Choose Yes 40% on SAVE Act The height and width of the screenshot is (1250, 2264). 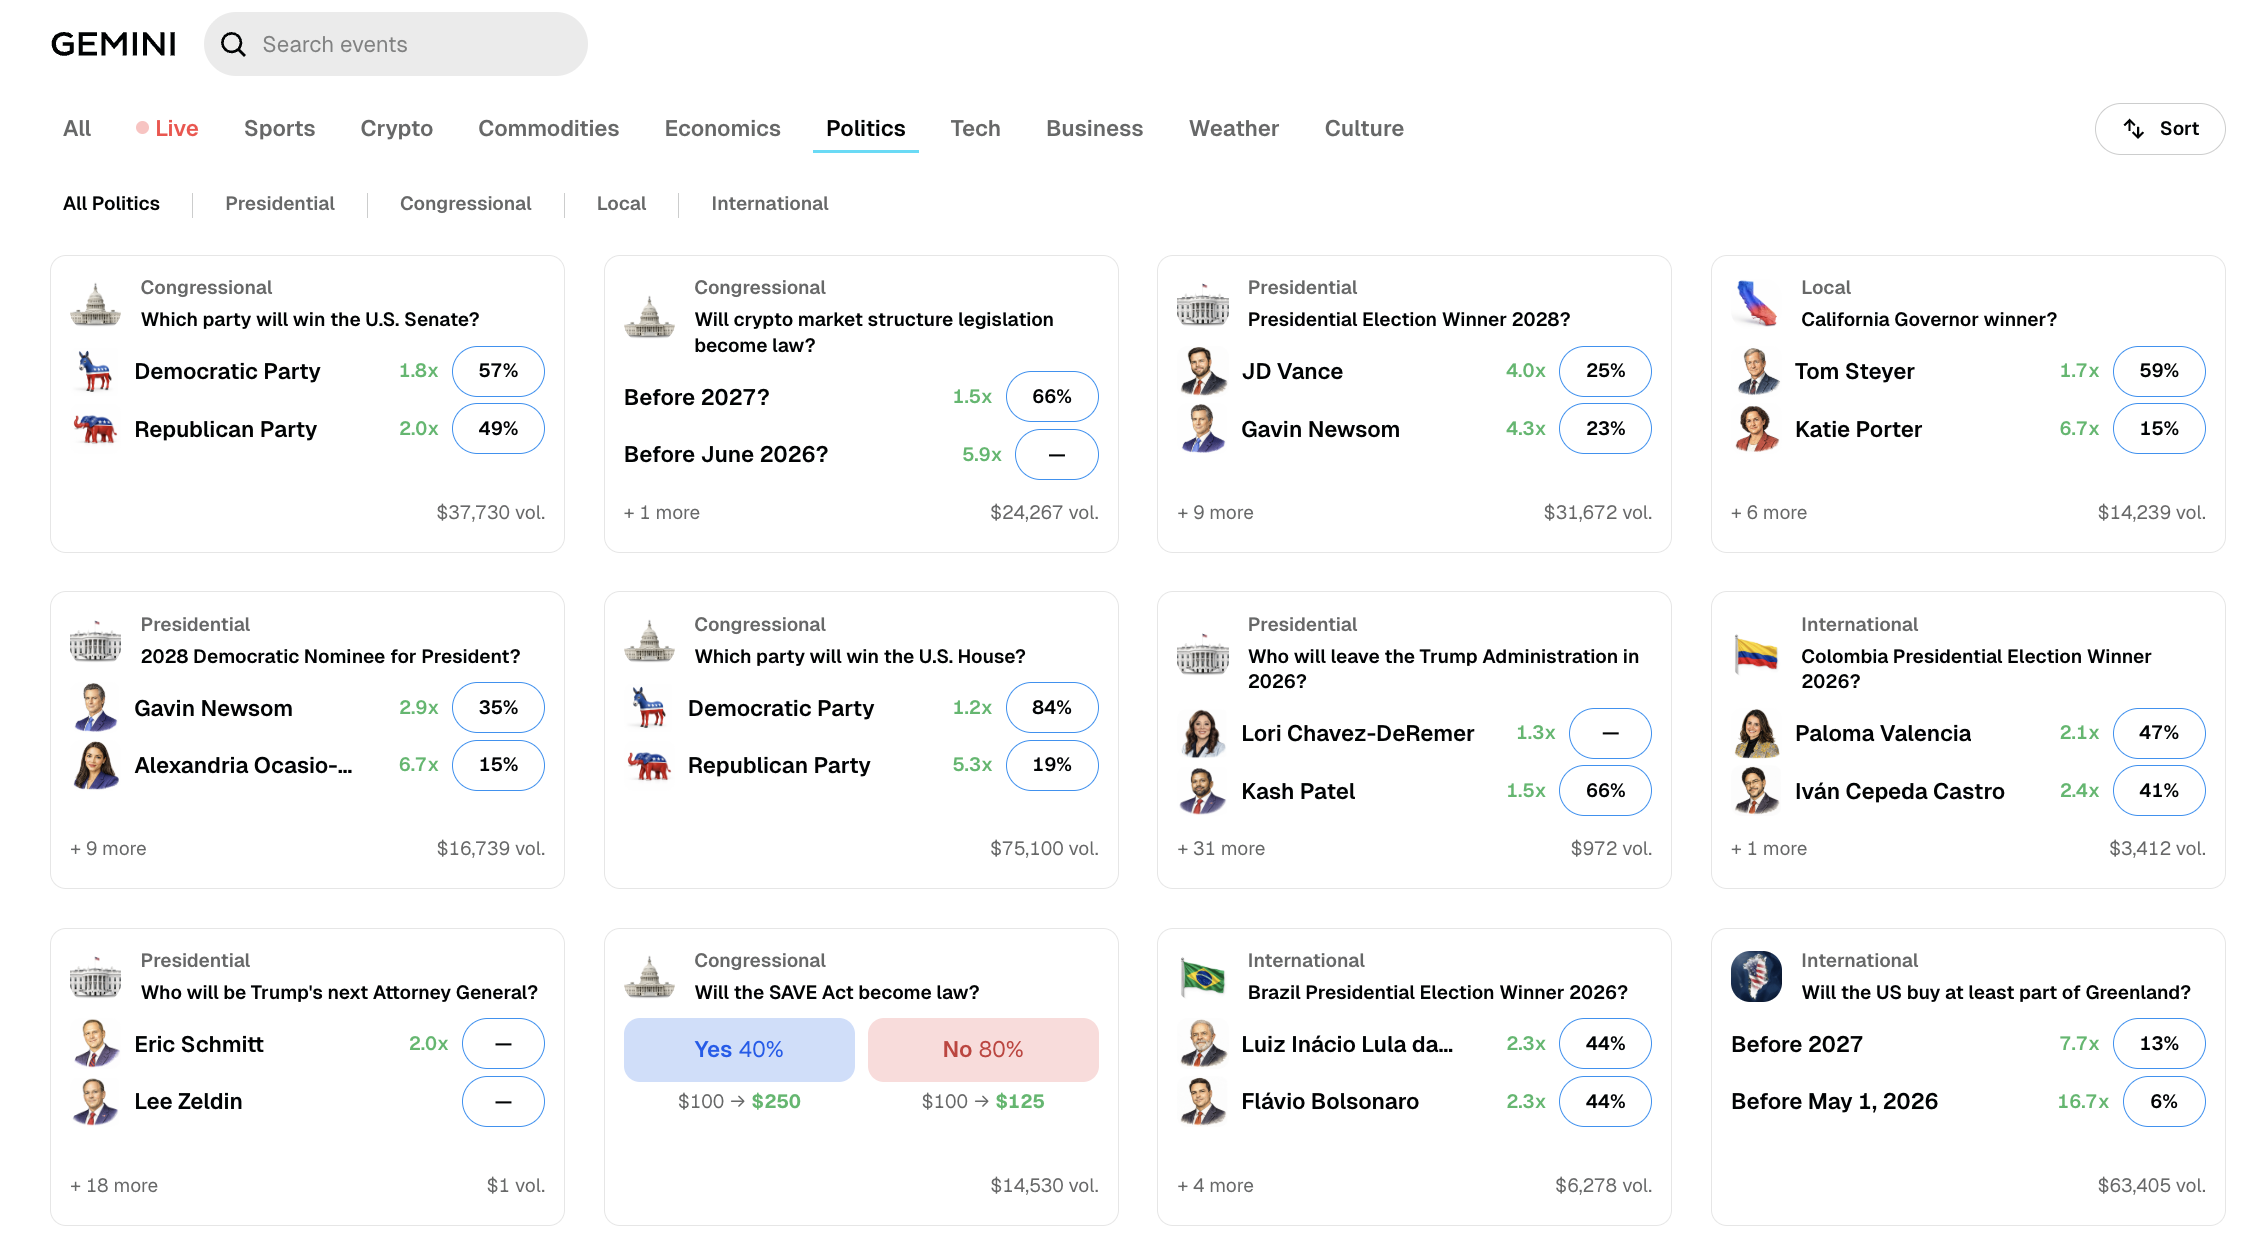(739, 1049)
